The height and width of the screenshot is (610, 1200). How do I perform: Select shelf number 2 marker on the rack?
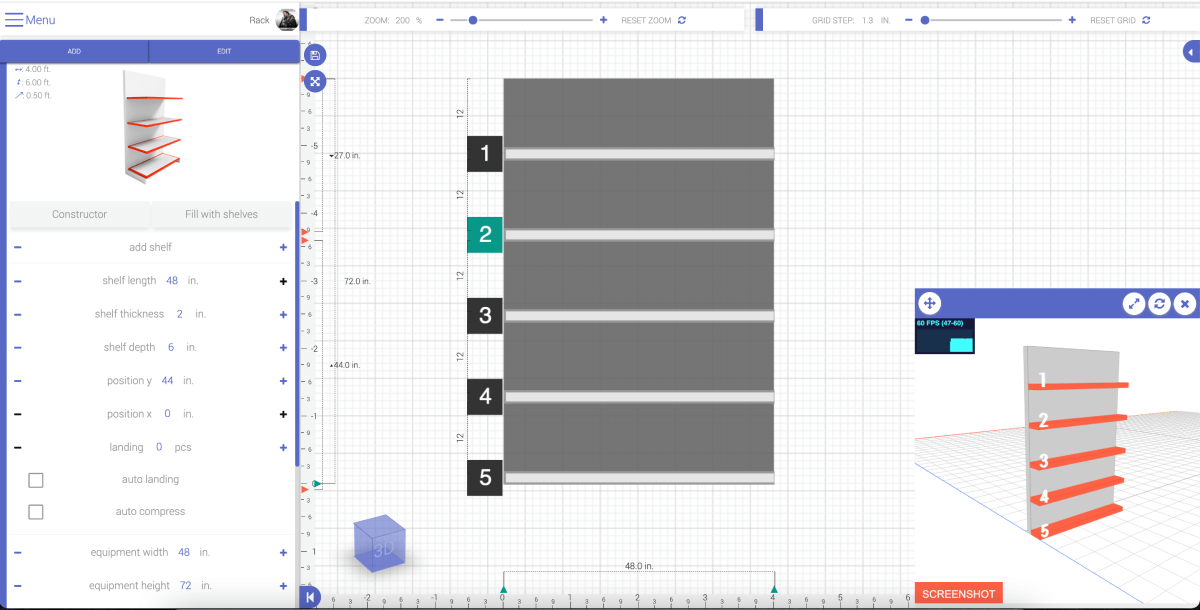pyautogui.click(x=485, y=236)
